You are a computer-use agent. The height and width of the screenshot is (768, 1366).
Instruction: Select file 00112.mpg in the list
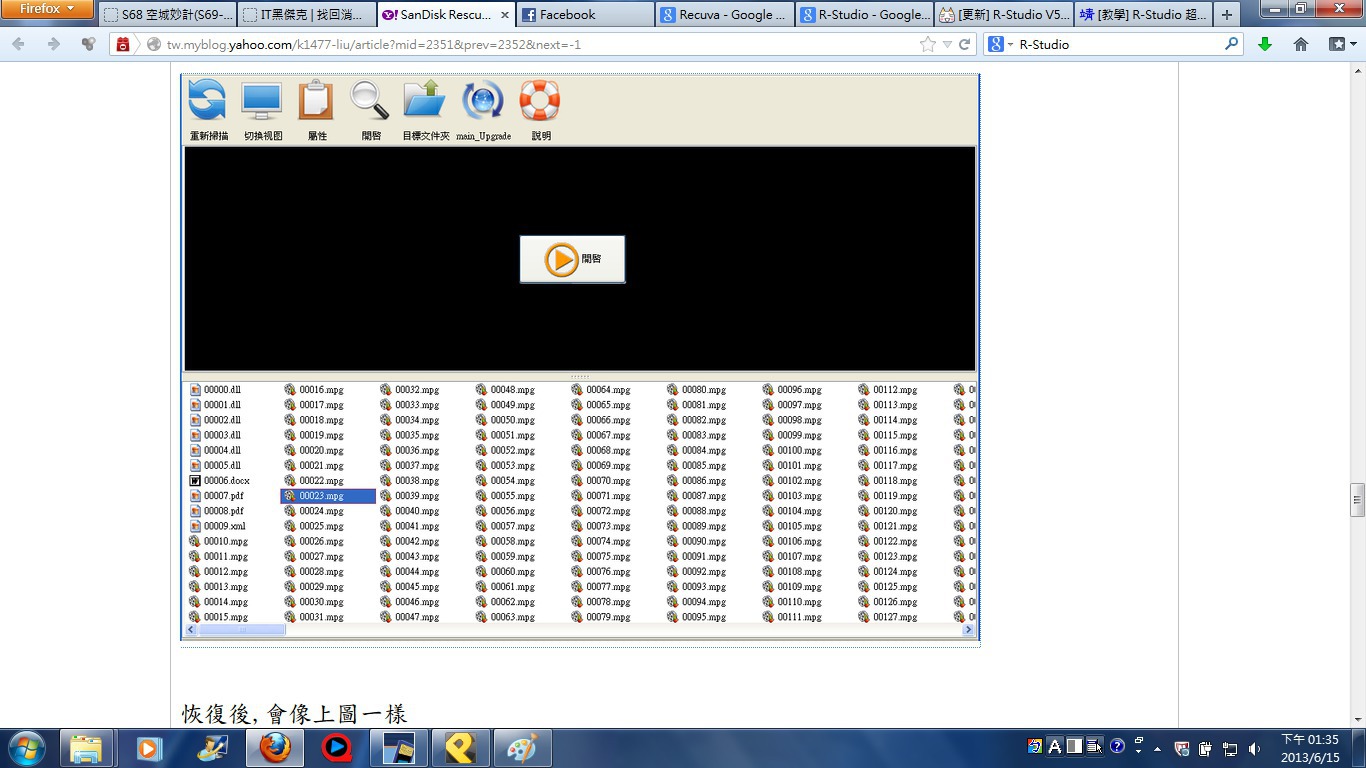tap(888, 390)
